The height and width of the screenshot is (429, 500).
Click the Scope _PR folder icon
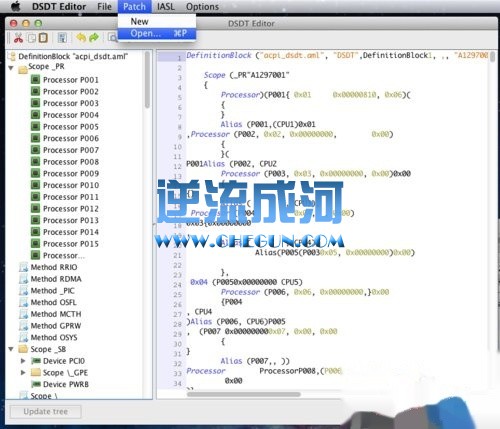pos(23,69)
